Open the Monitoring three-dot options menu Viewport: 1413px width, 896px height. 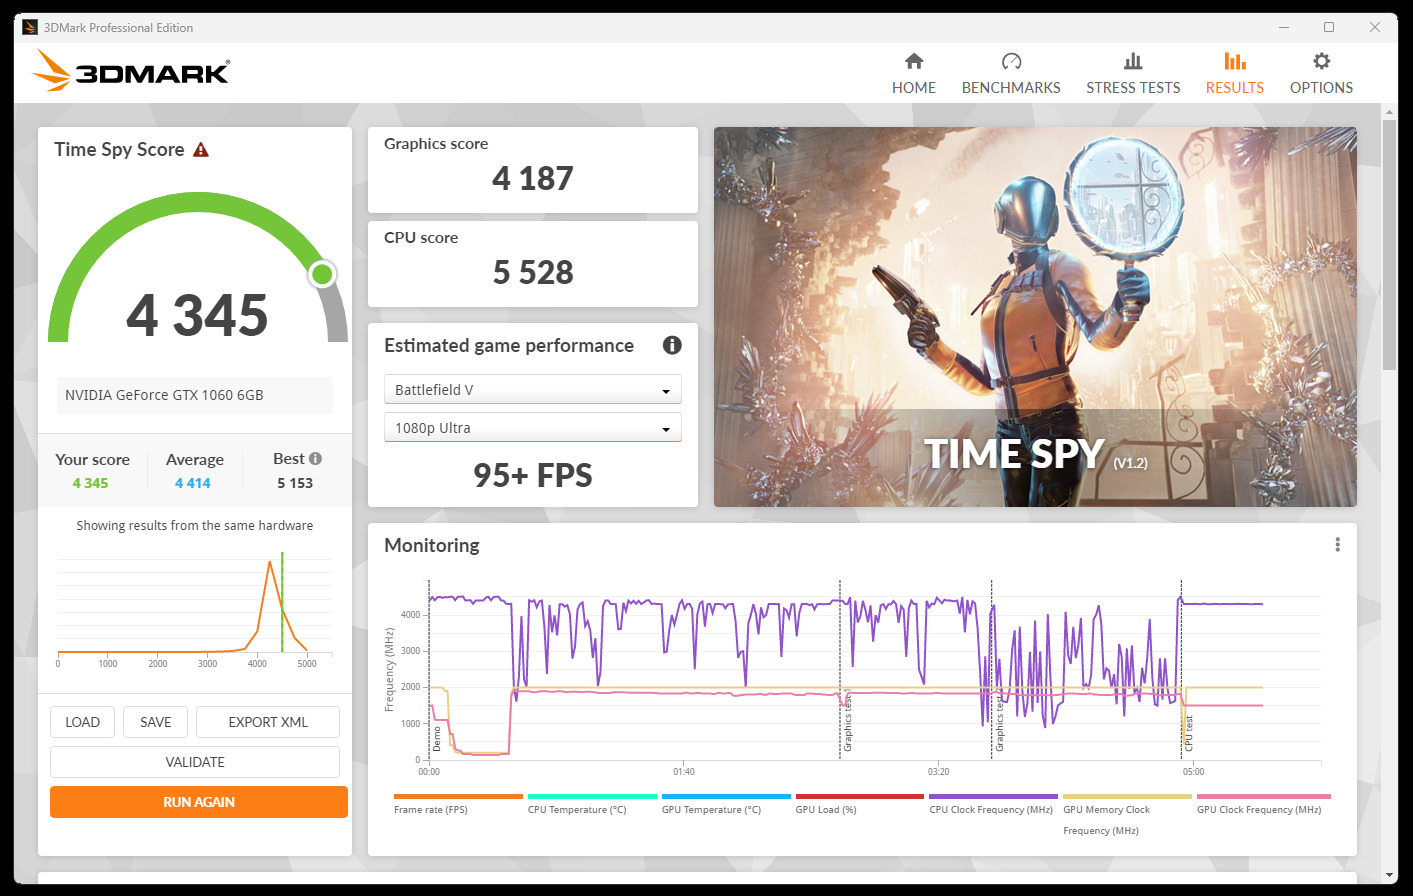[1337, 545]
